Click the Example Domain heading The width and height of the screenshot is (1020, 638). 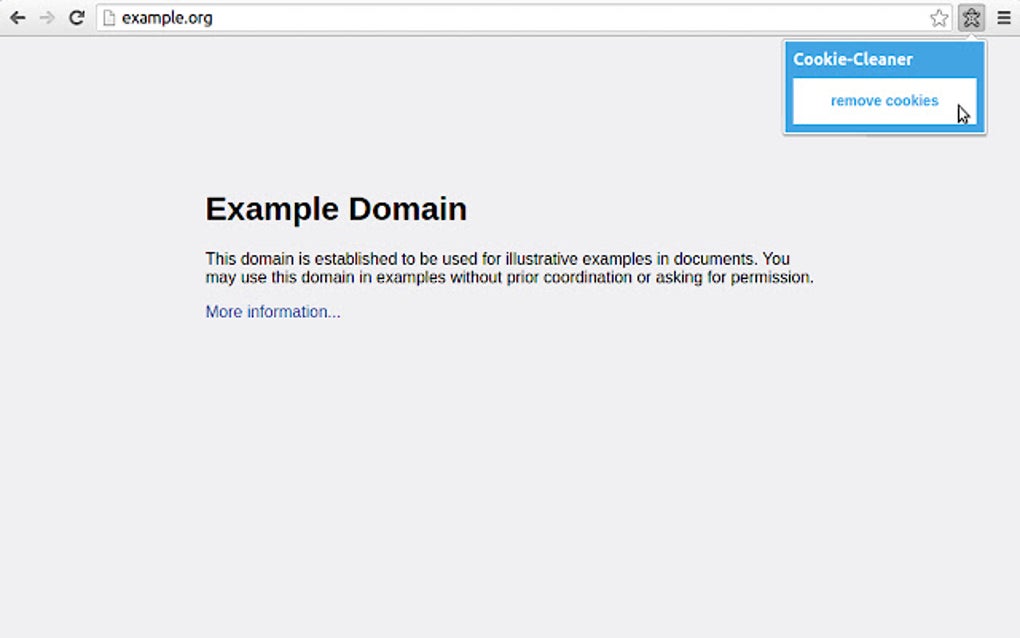[335, 209]
